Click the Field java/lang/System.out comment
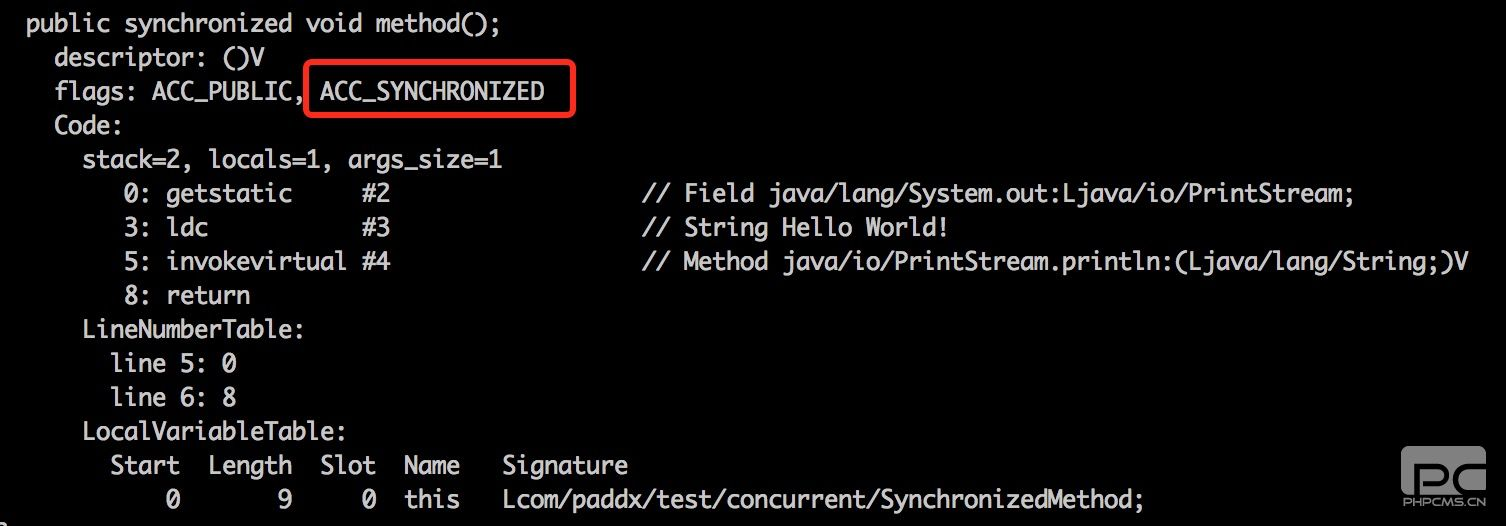The width and height of the screenshot is (1506, 526). click(996, 193)
